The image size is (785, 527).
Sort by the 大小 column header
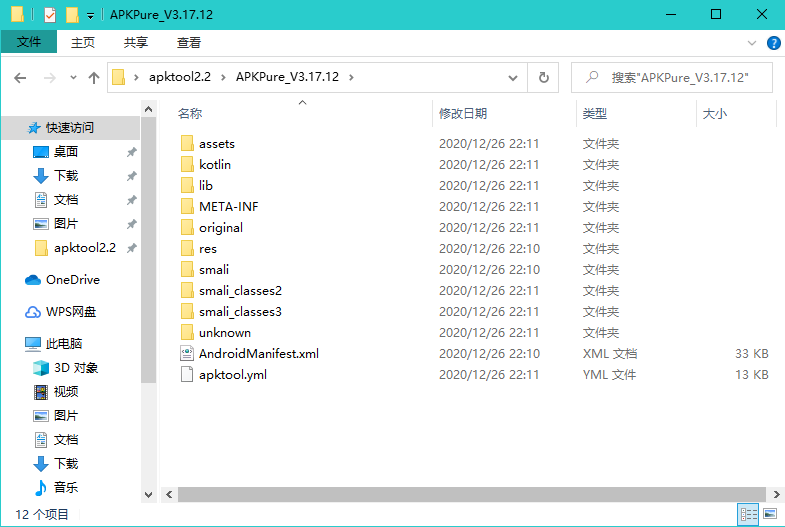click(x=714, y=114)
